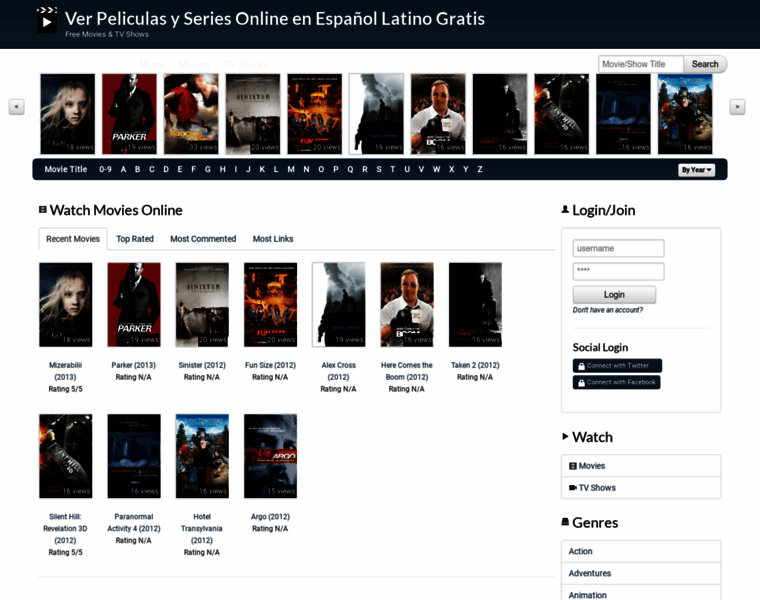This screenshot has width=760, height=600.
Task: Open the 33 views poster in carousel
Action: (x=191, y=114)
